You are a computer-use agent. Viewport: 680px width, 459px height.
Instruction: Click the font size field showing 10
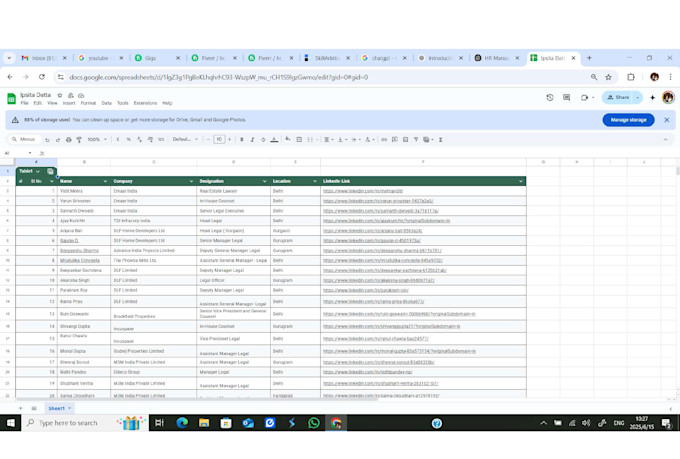(219, 140)
